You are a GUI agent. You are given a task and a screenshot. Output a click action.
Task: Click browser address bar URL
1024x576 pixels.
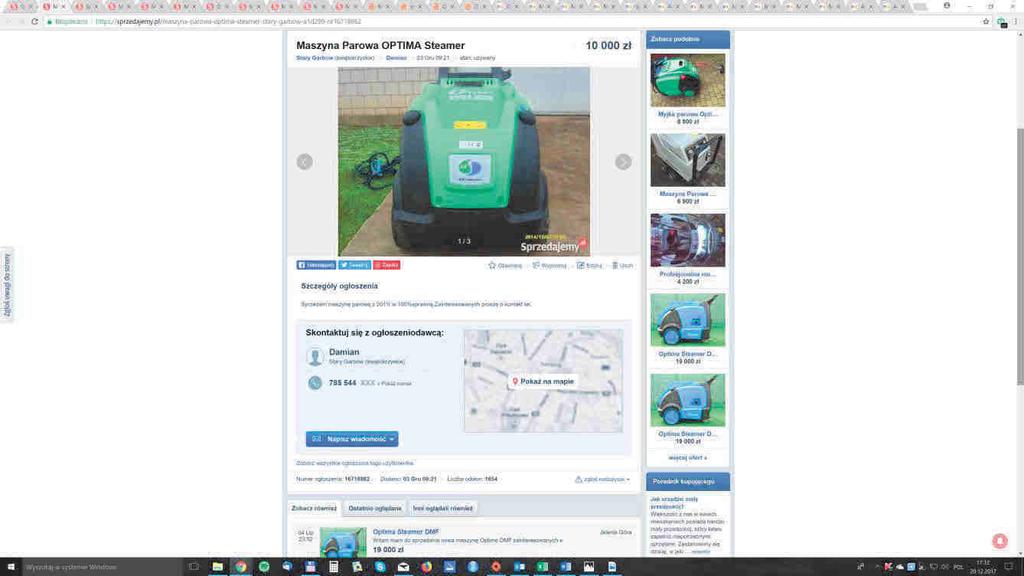tap(228, 22)
